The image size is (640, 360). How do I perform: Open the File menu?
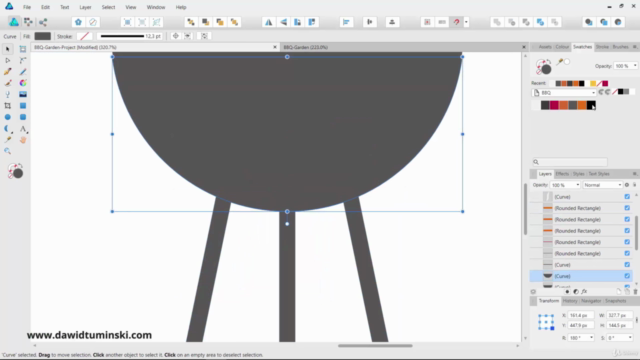[27, 7]
